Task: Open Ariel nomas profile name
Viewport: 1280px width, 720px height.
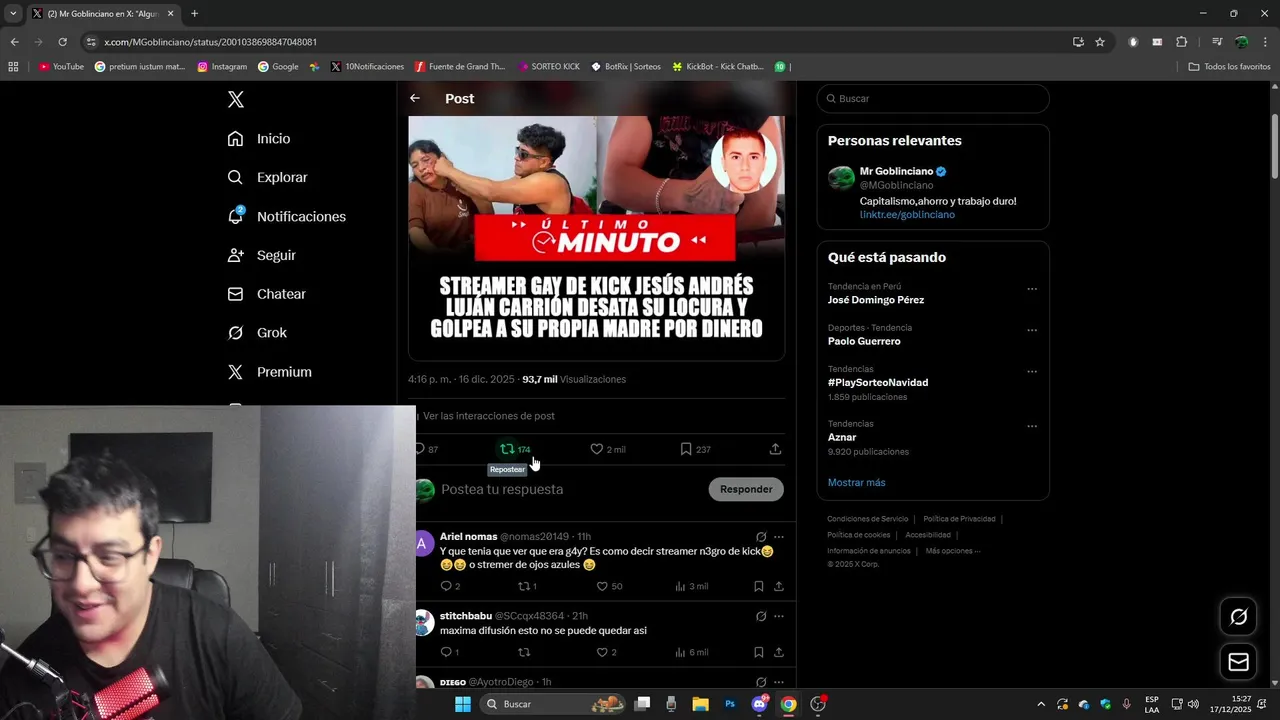Action: click(x=468, y=537)
